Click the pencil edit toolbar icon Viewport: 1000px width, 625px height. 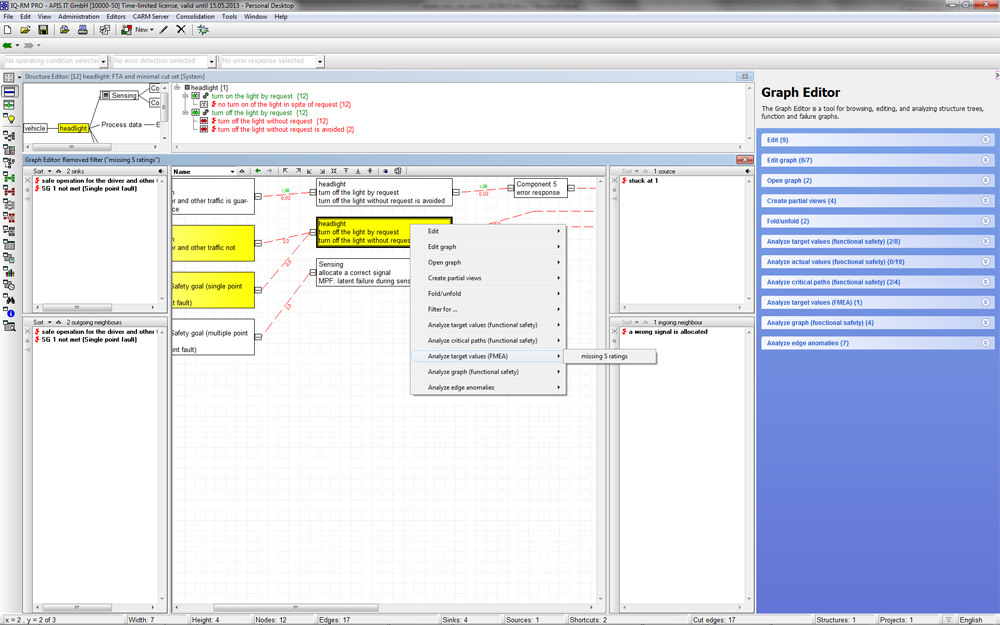[164, 30]
